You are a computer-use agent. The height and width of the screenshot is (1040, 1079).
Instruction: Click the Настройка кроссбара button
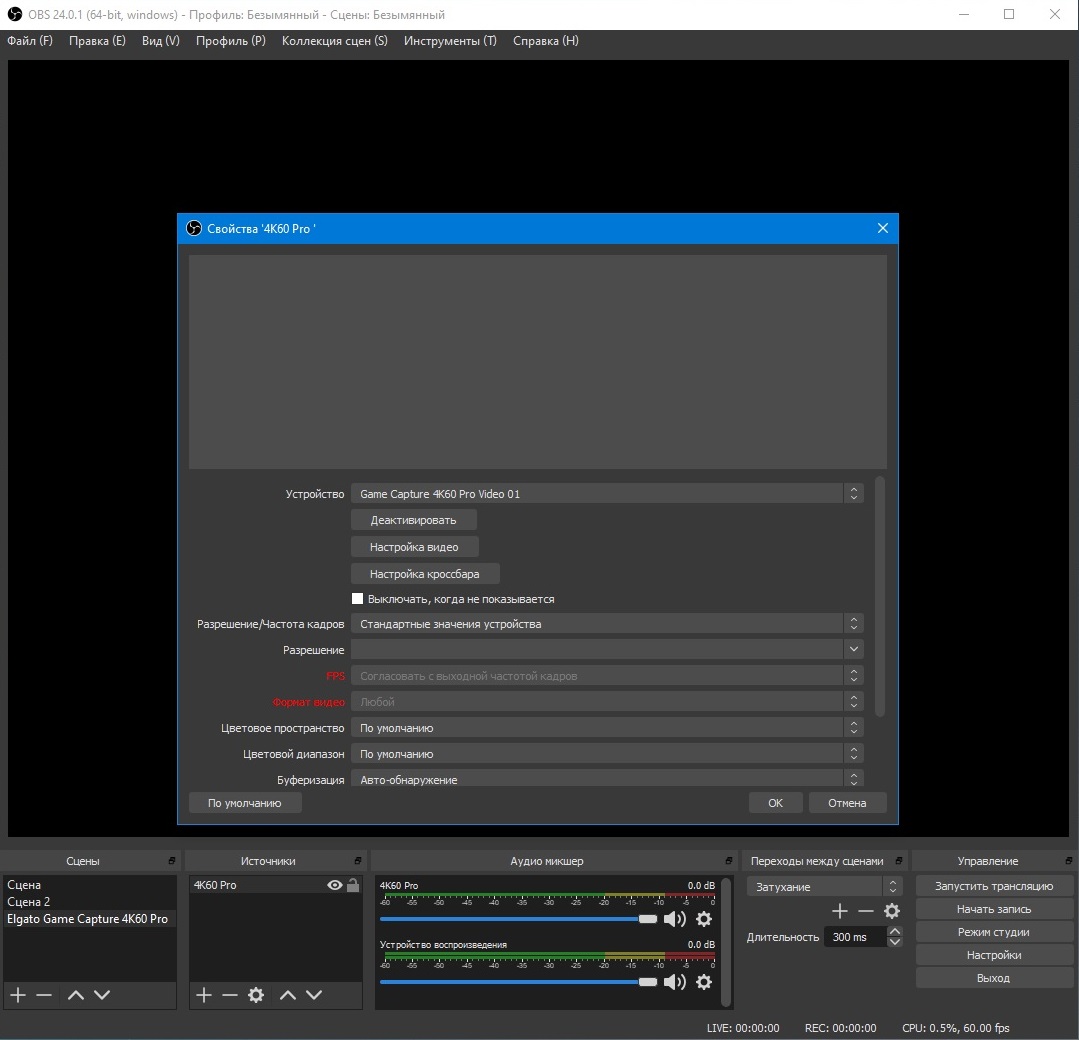[x=425, y=573]
